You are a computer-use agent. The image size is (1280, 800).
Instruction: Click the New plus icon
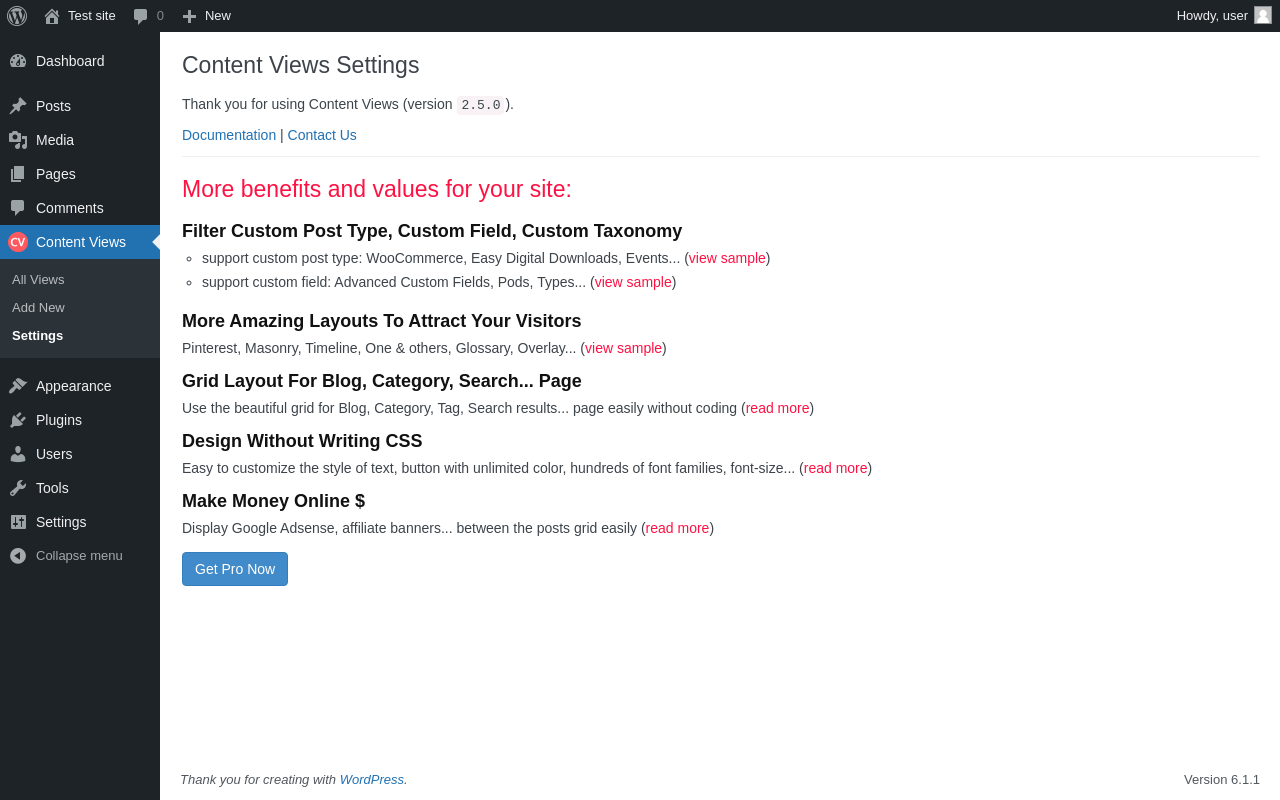pyautogui.click(x=189, y=16)
